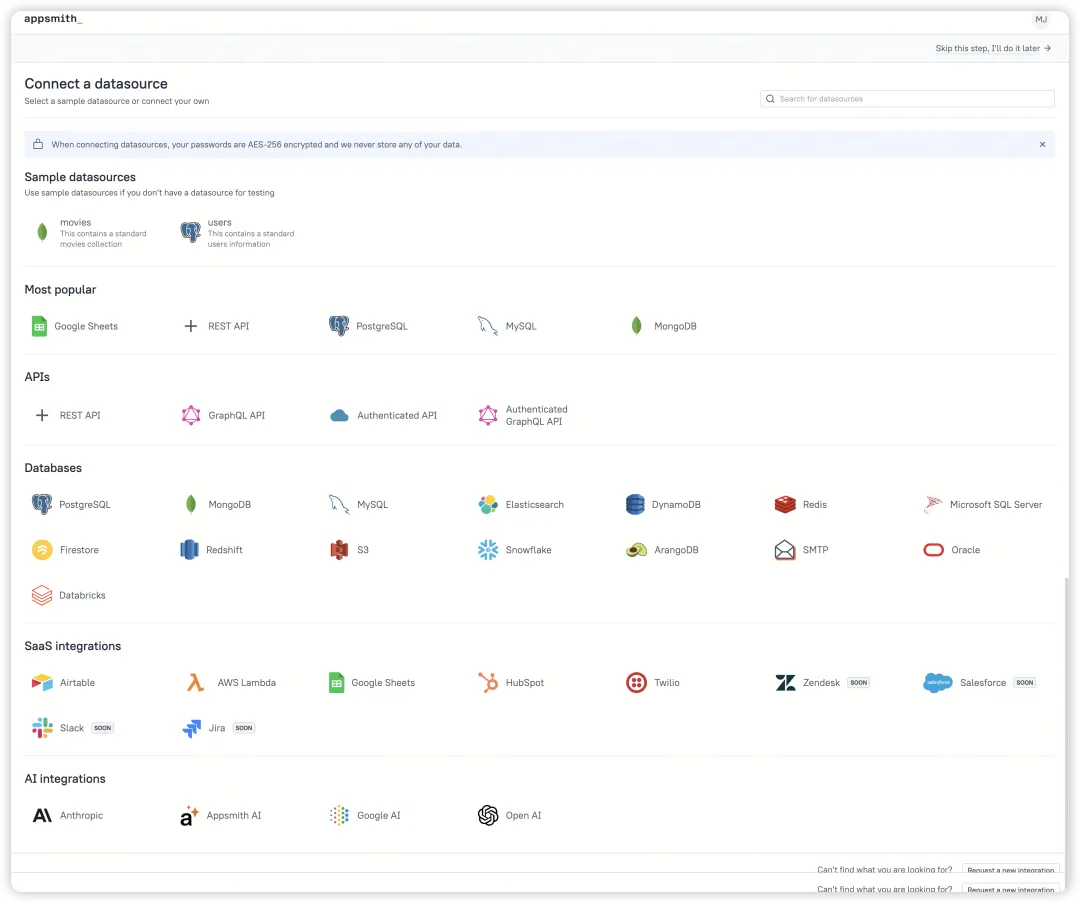Viewport: 1080px width, 903px height.
Task: Open the DynamoDB icon
Action: tap(635, 504)
